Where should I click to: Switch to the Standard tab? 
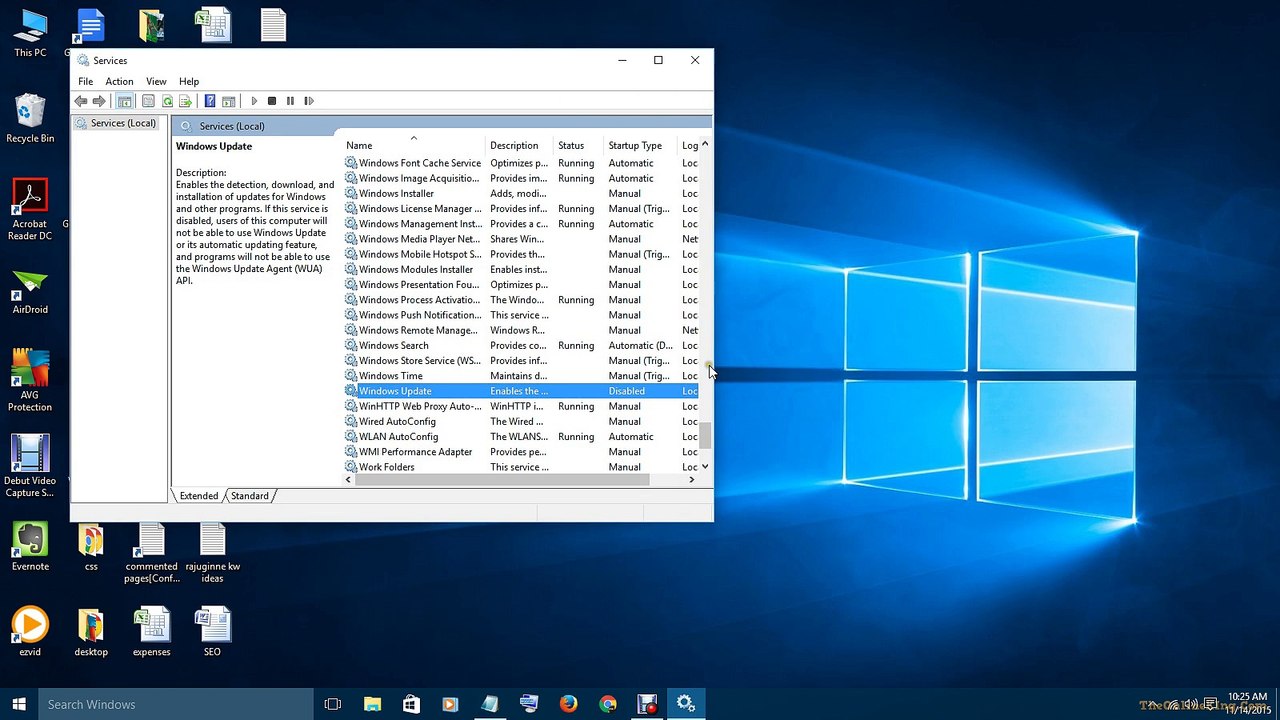click(249, 496)
